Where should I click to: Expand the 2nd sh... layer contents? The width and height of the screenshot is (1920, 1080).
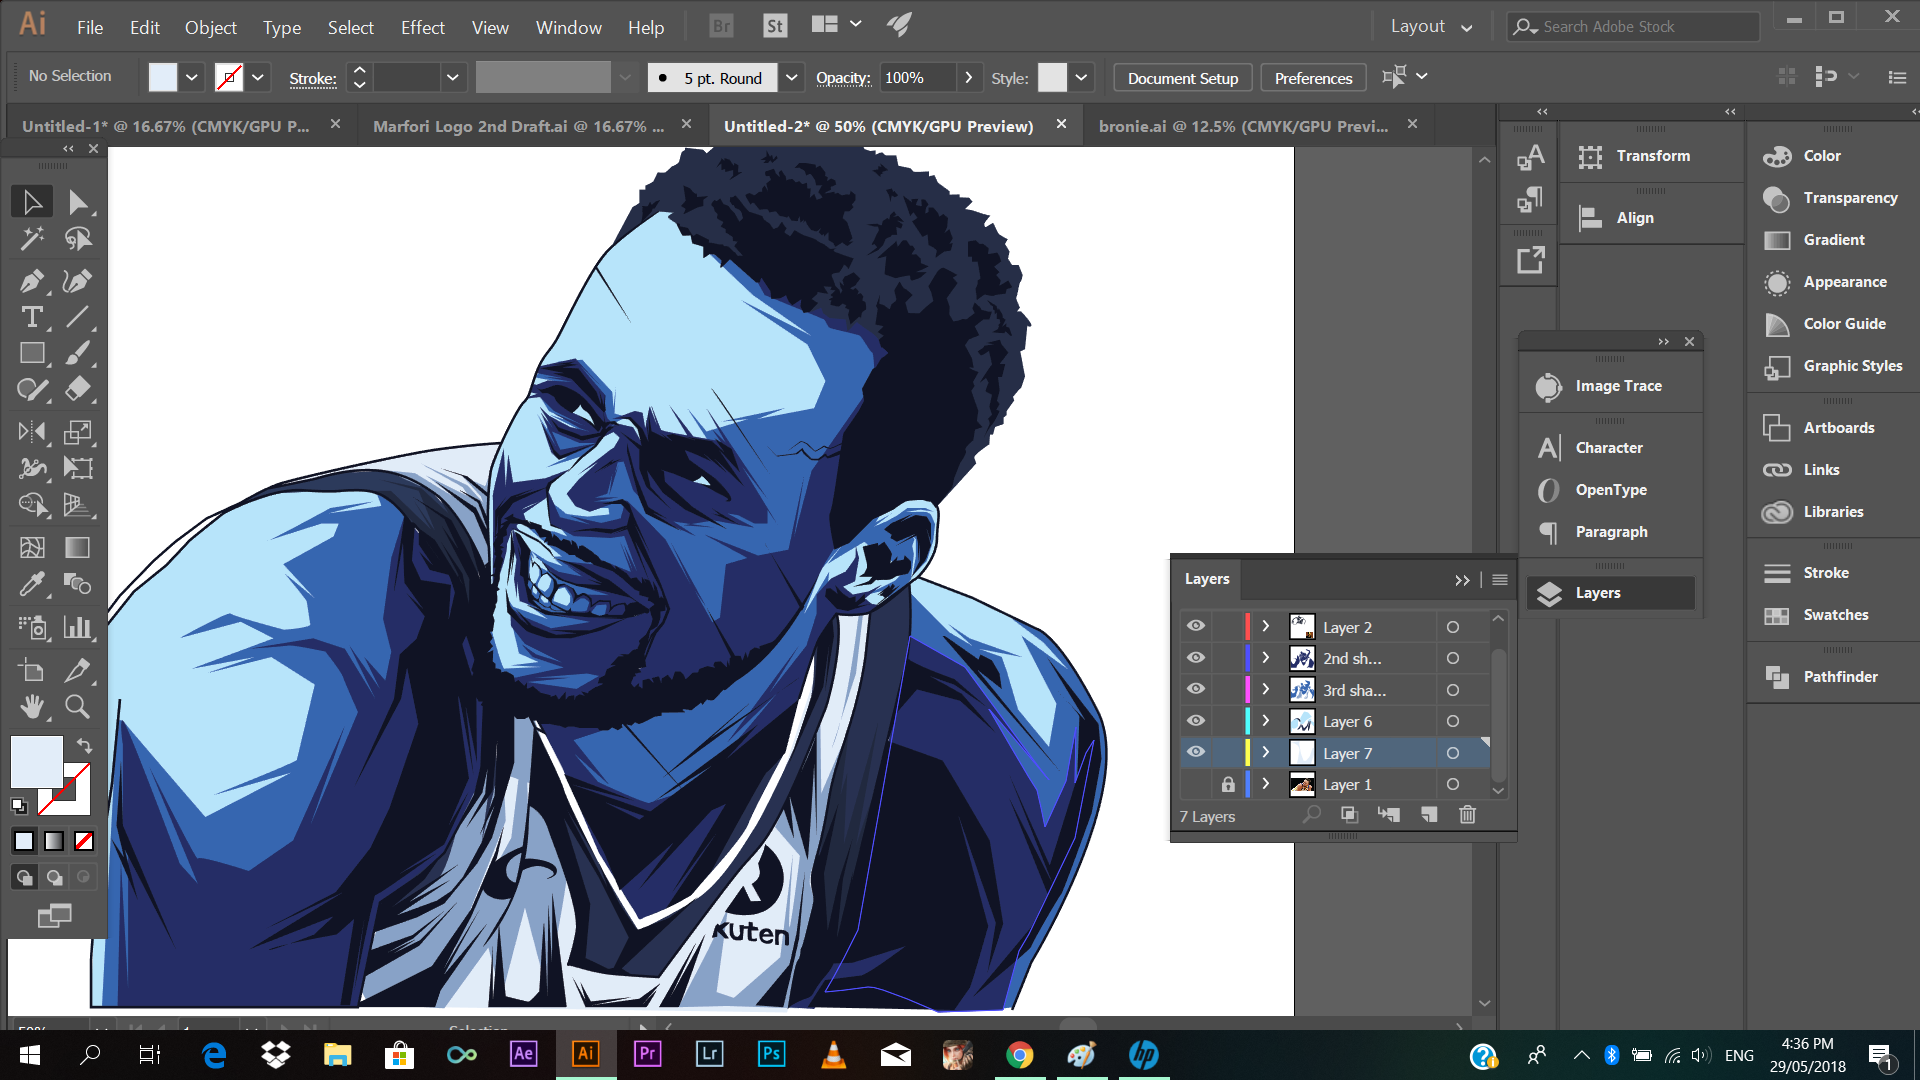pyautogui.click(x=1266, y=658)
